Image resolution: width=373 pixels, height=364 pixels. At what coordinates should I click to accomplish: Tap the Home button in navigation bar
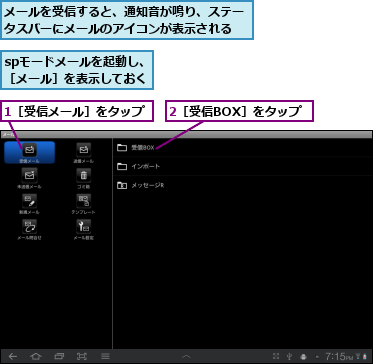click(36, 356)
